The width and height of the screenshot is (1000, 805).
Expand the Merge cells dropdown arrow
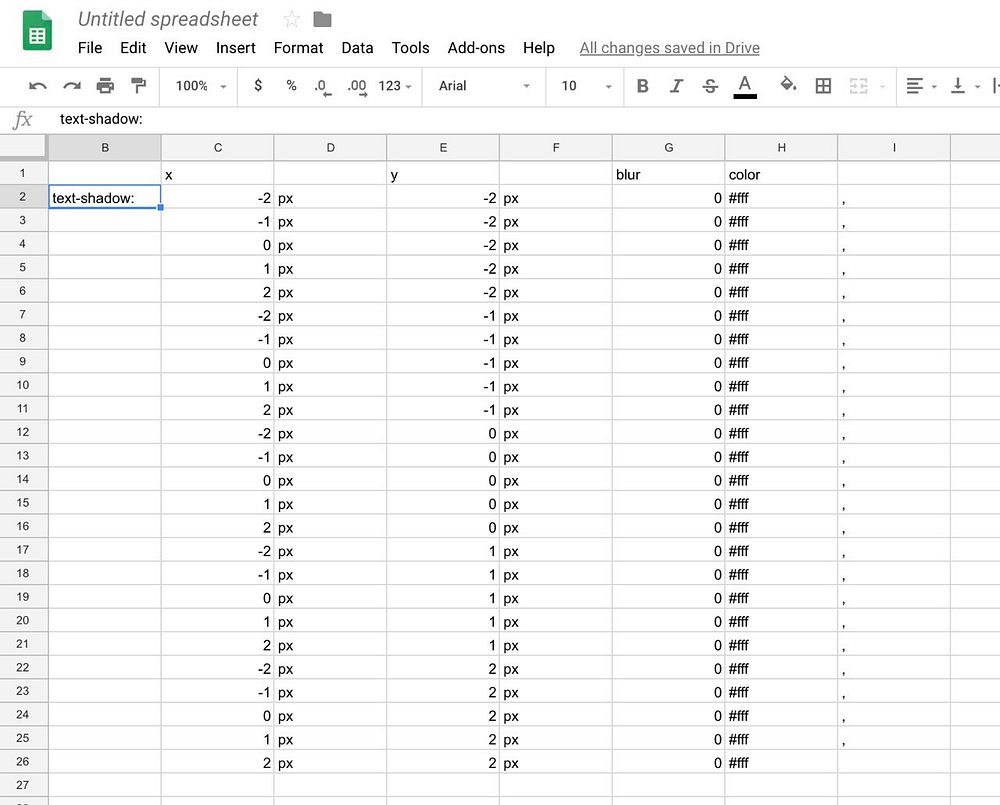click(883, 86)
